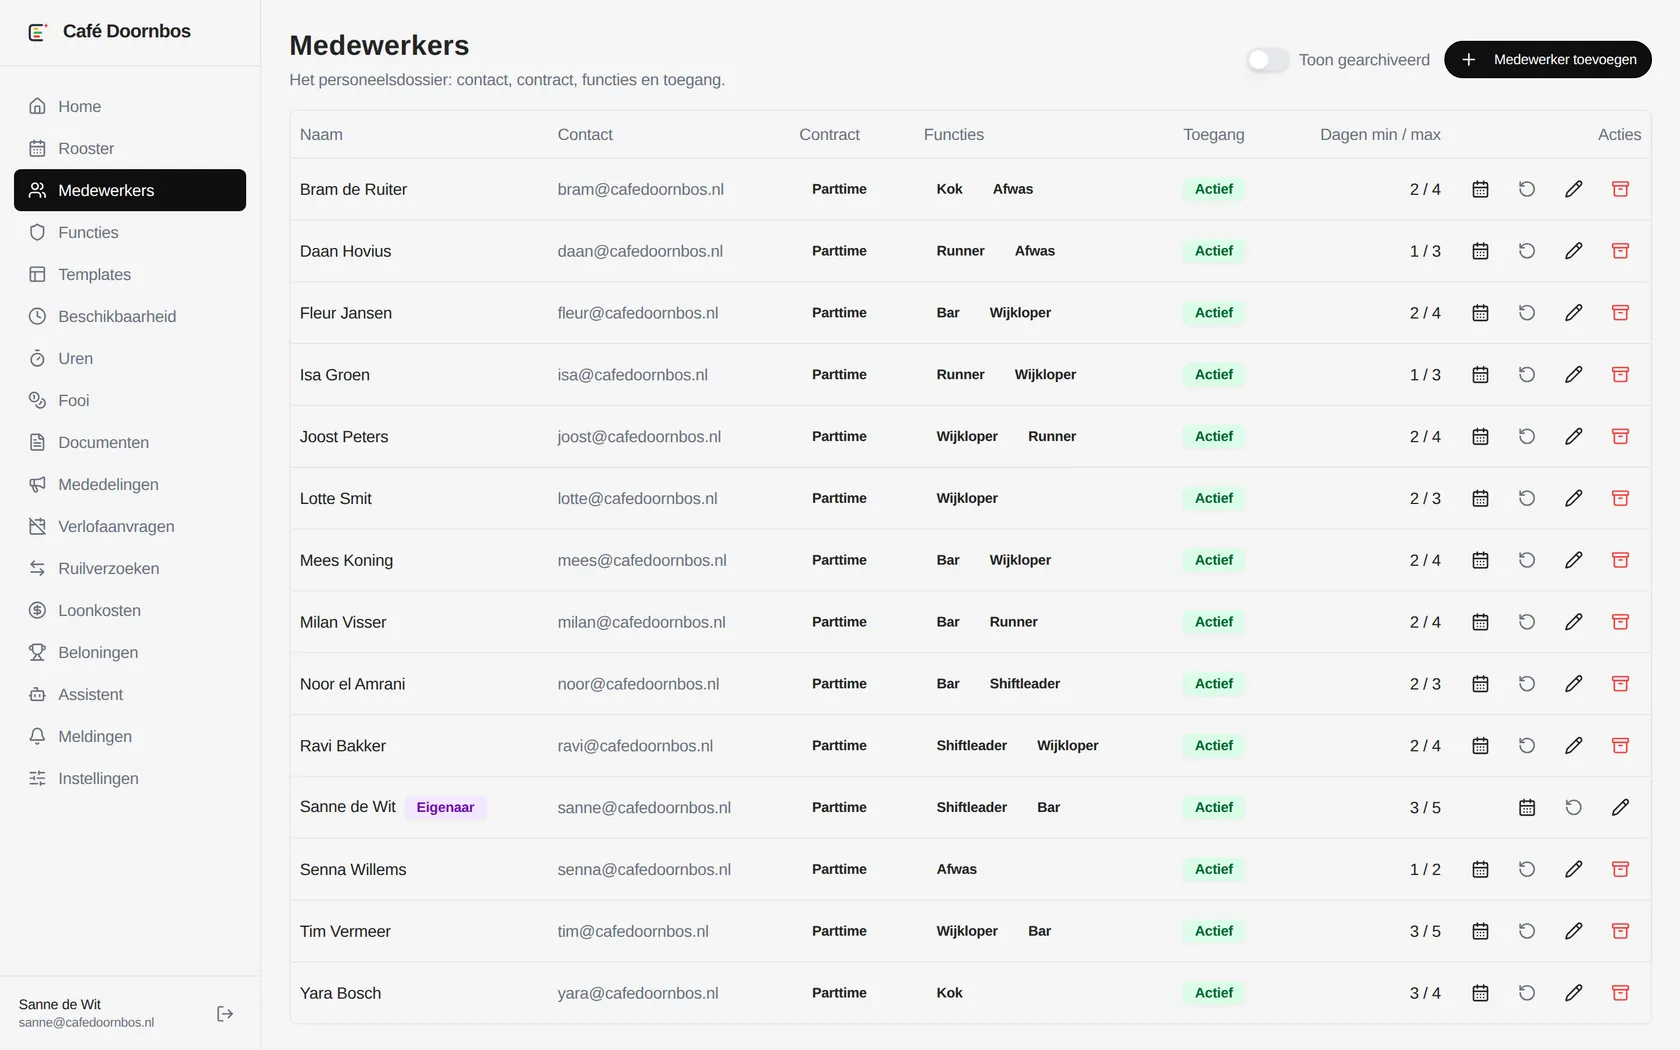This screenshot has width=1680, height=1050.
Task: Select the Medewerkers sidebar item
Action: [x=130, y=190]
